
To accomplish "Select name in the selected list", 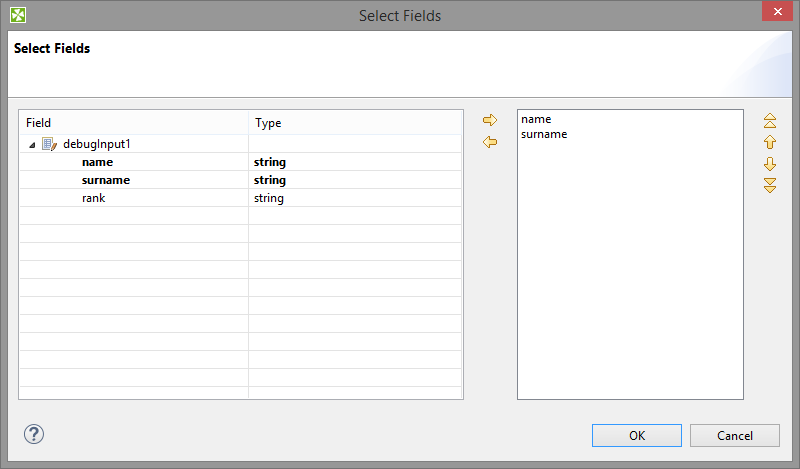I will [x=536, y=119].
